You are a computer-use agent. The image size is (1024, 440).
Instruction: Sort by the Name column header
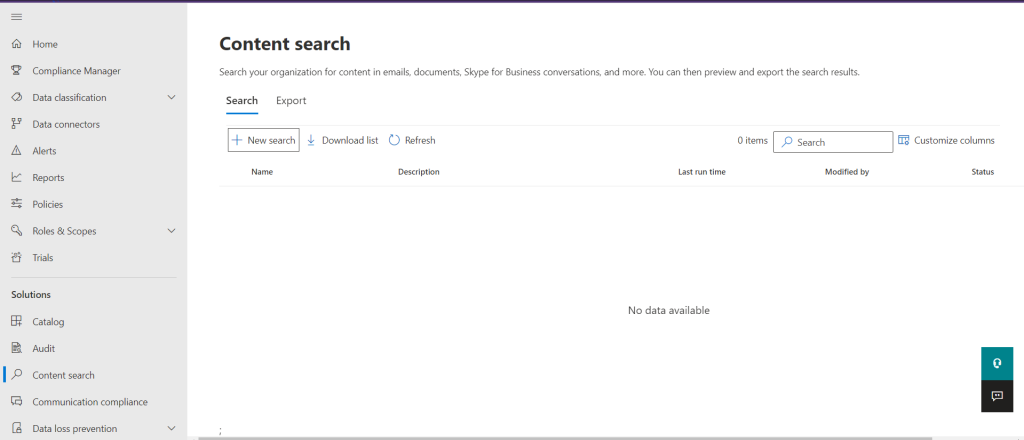coord(262,172)
